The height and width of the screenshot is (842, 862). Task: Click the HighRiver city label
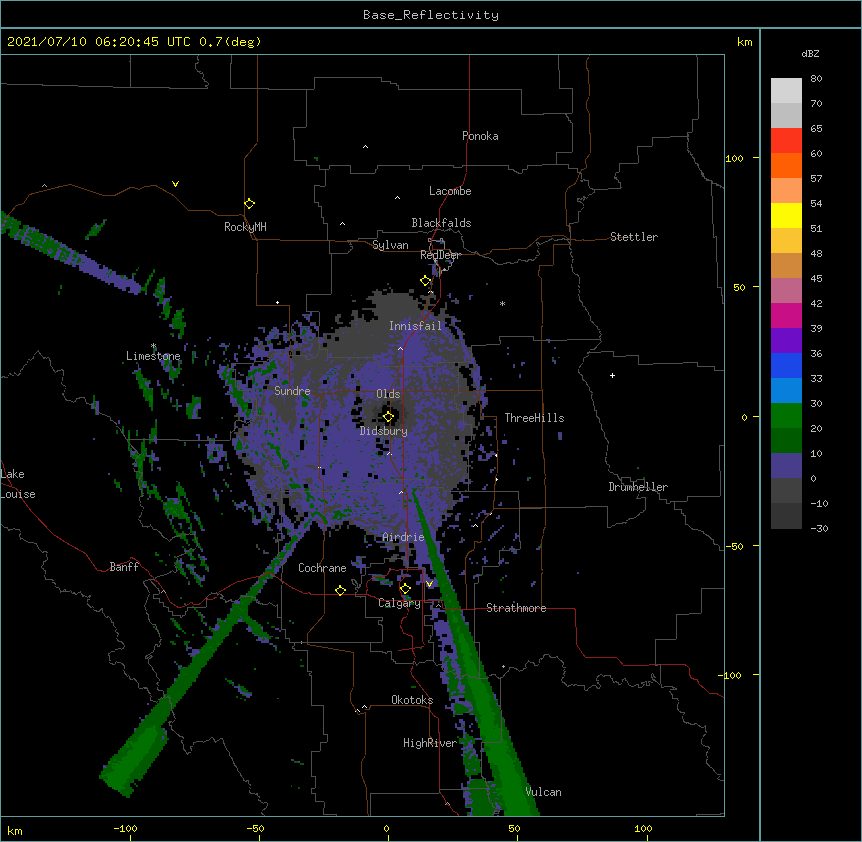pyautogui.click(x=430, y=743)
